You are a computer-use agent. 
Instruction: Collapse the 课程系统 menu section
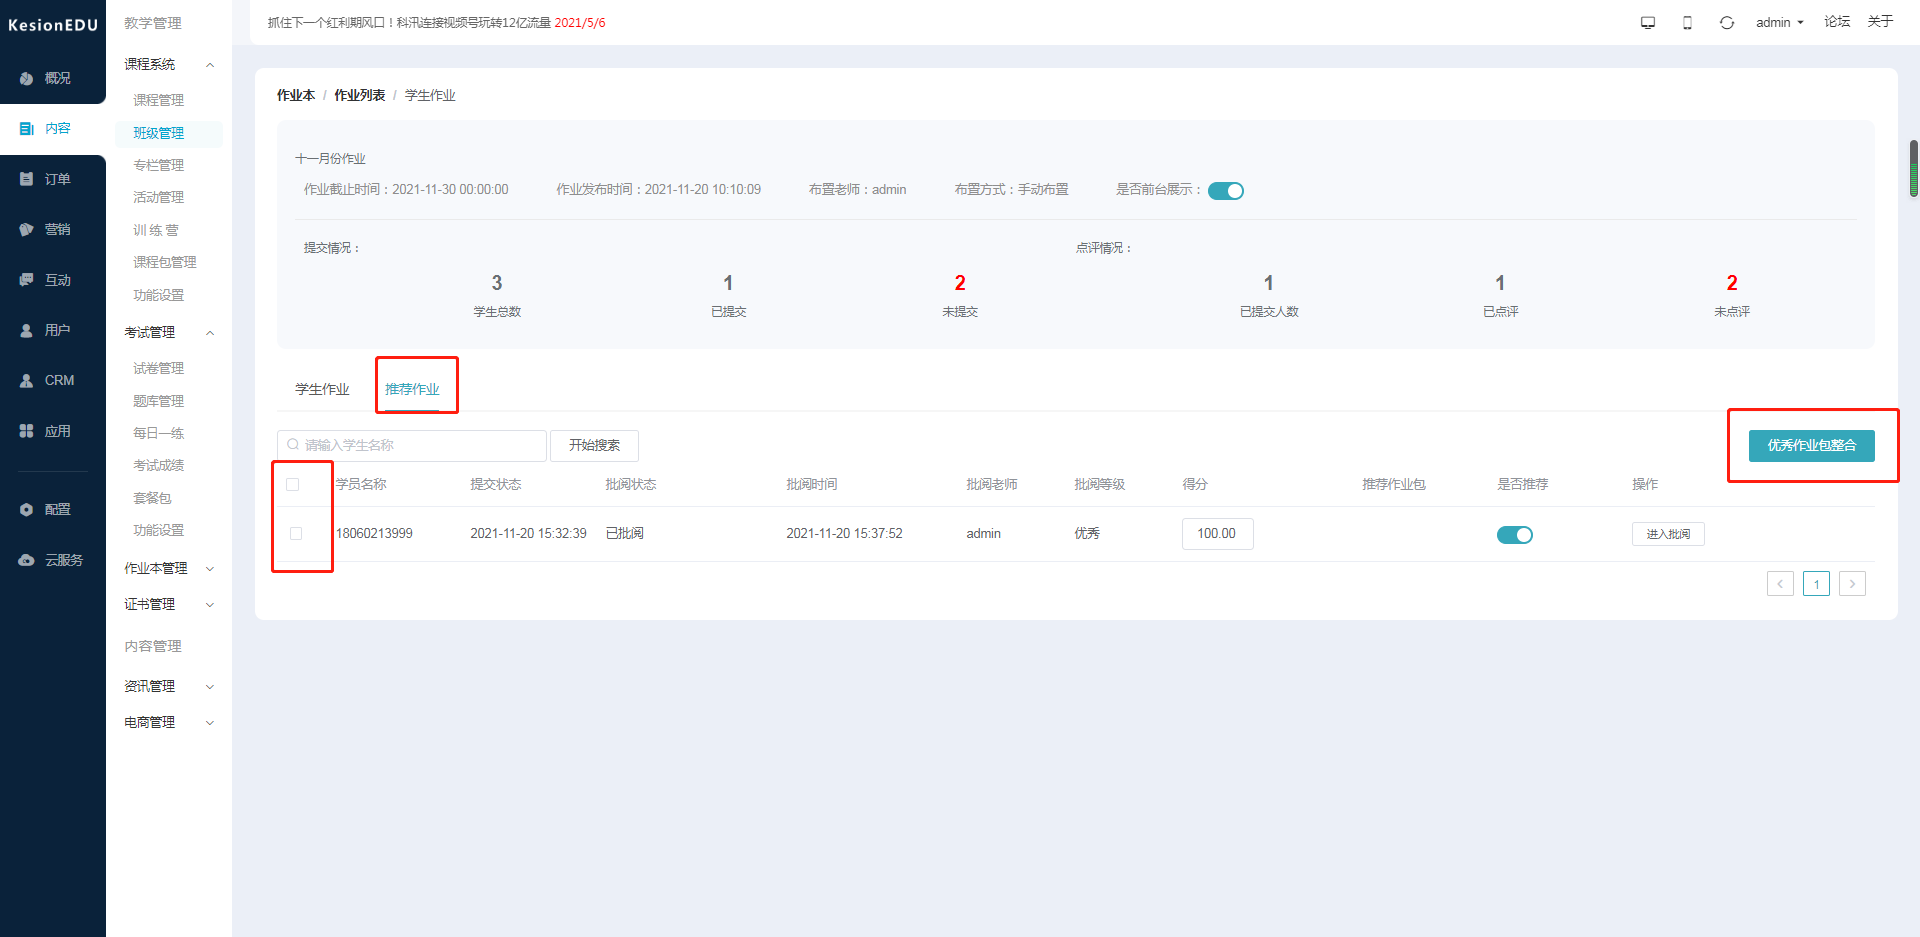tap(210, 65)
